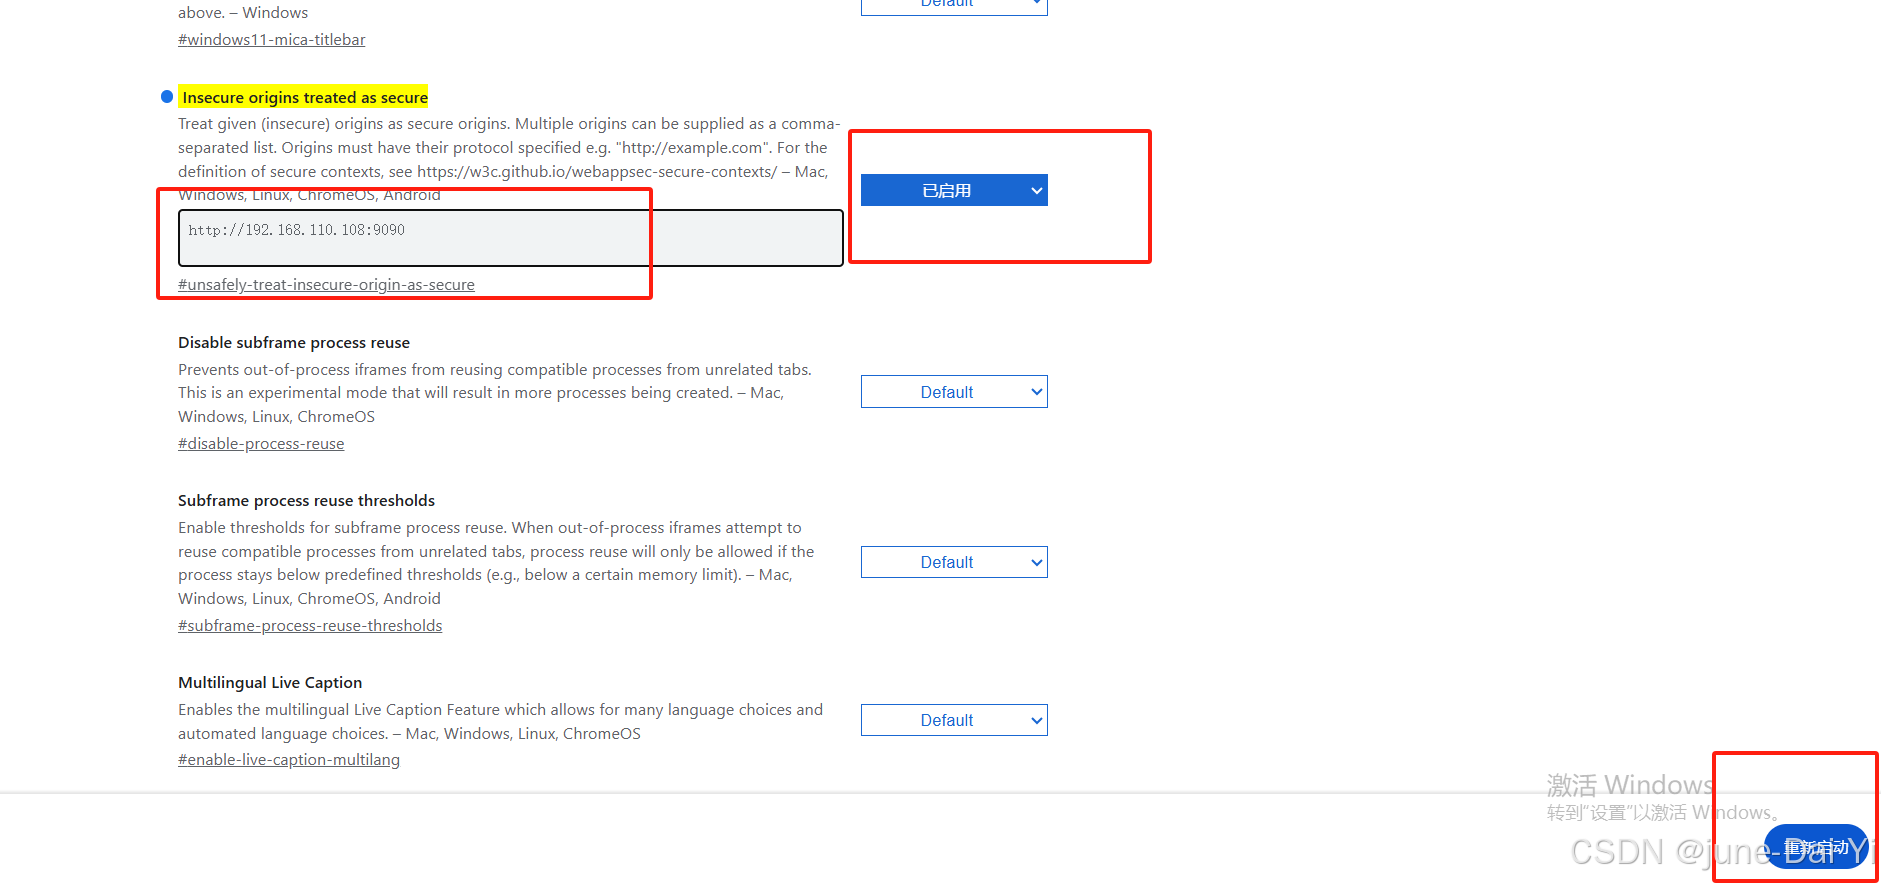This screenshot has height=884, width=1881.
Task: Click the chevron arrow on the enabled dropdown
Action: pos(1037,190)
